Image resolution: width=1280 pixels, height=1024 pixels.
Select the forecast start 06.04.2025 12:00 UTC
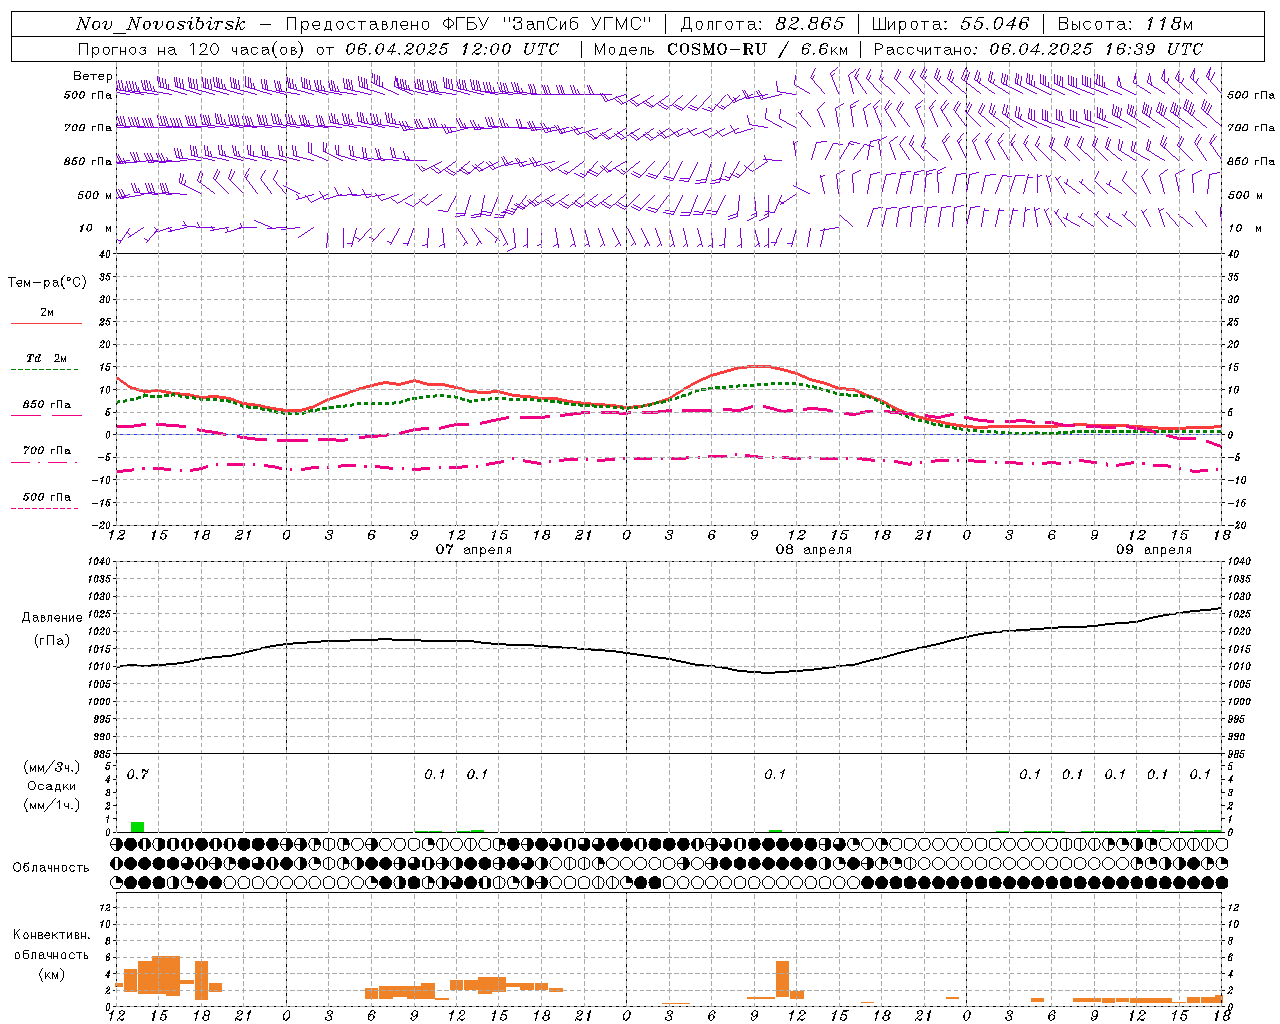tap(452, 49)
